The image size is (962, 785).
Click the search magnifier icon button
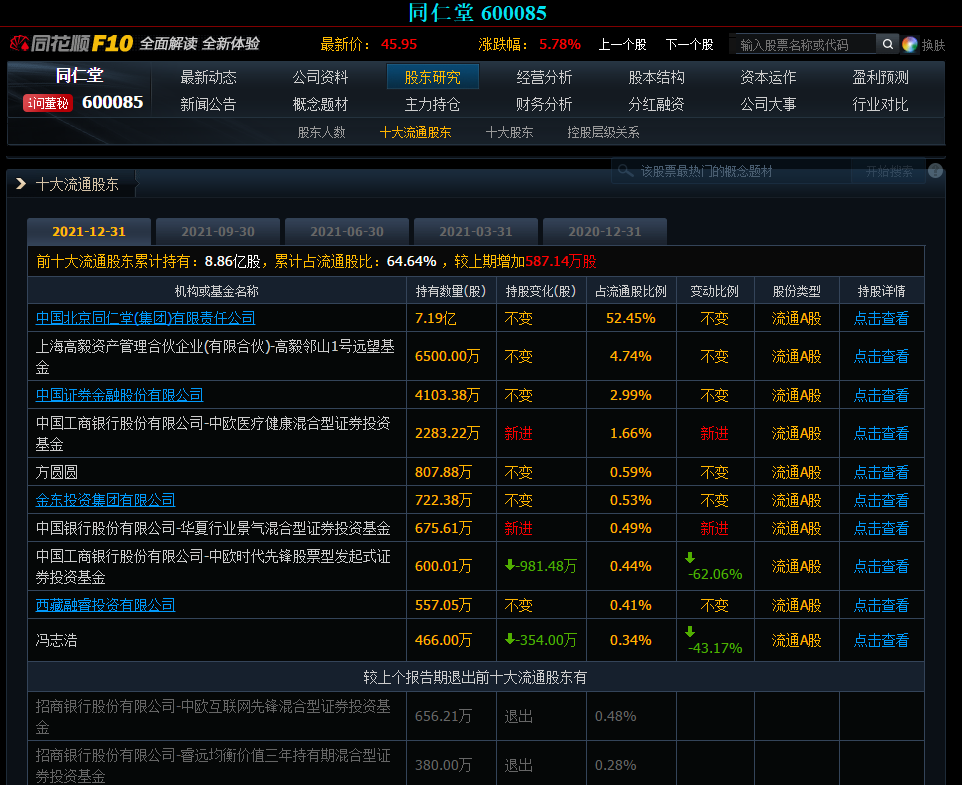tap(887, 44)
